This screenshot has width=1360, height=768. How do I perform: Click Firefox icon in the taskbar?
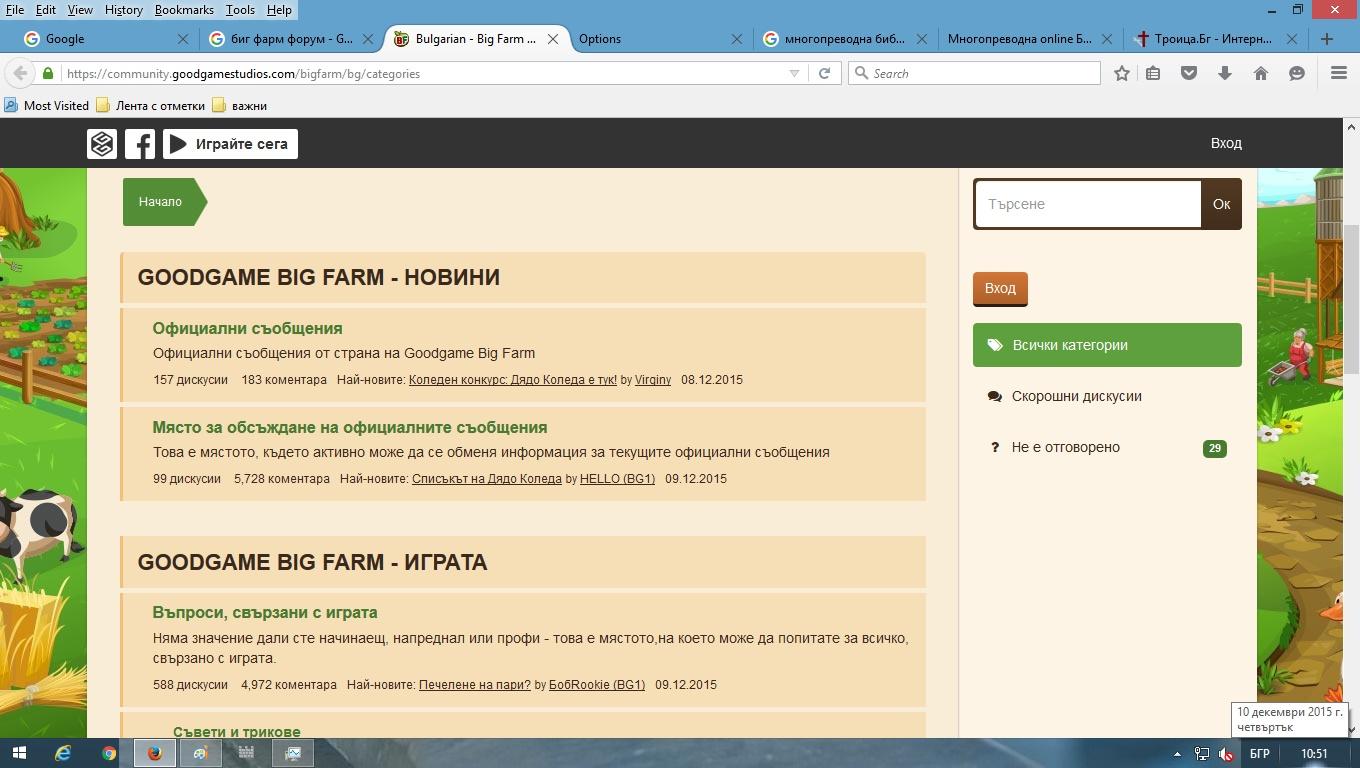(x=155, y=753)
